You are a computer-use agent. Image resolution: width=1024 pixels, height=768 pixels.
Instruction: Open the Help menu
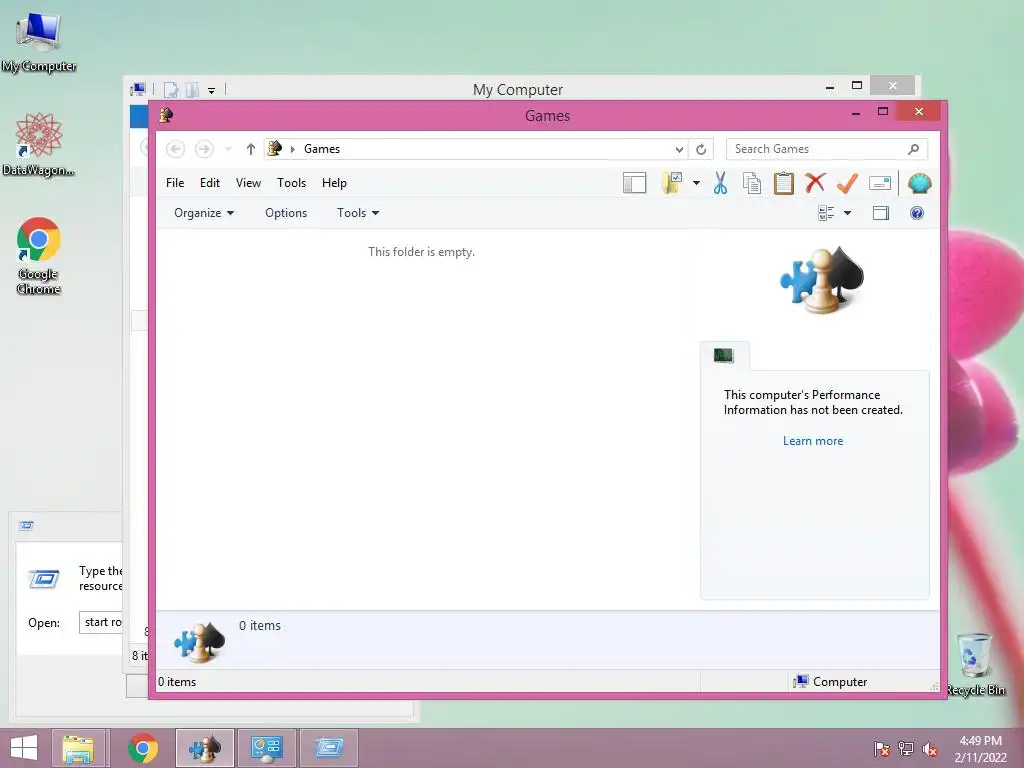(x=334, y=183)
